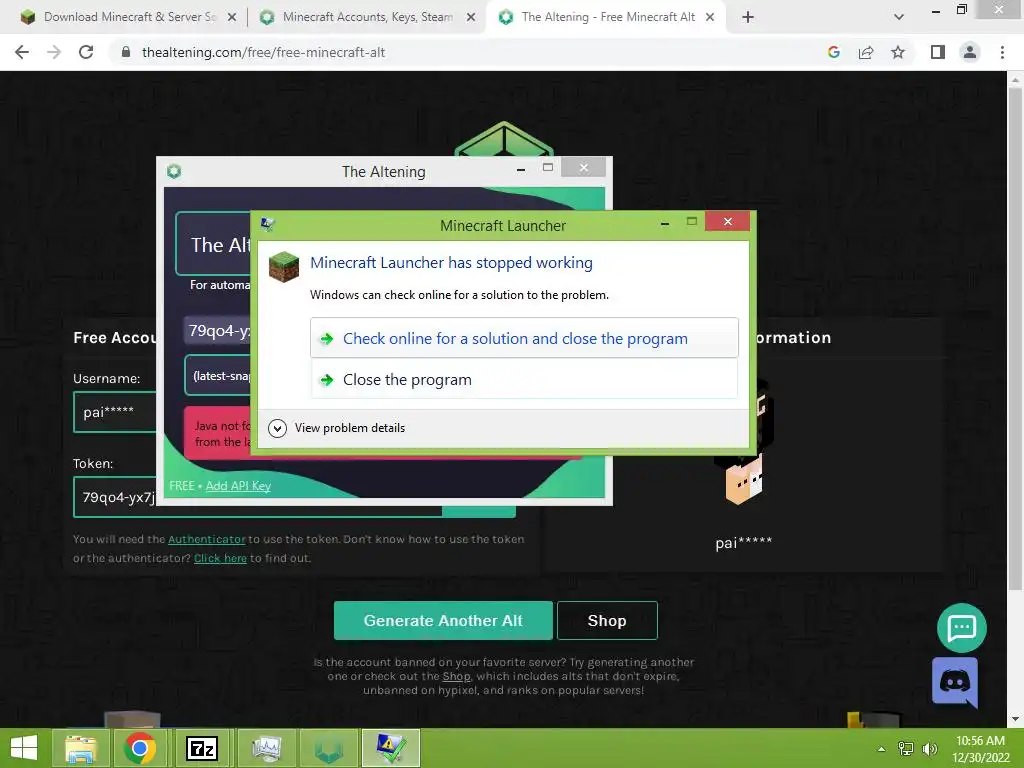Open Google icon in address bar
This screenshot has height=768, width=1024.
click(x=833, y=52)
